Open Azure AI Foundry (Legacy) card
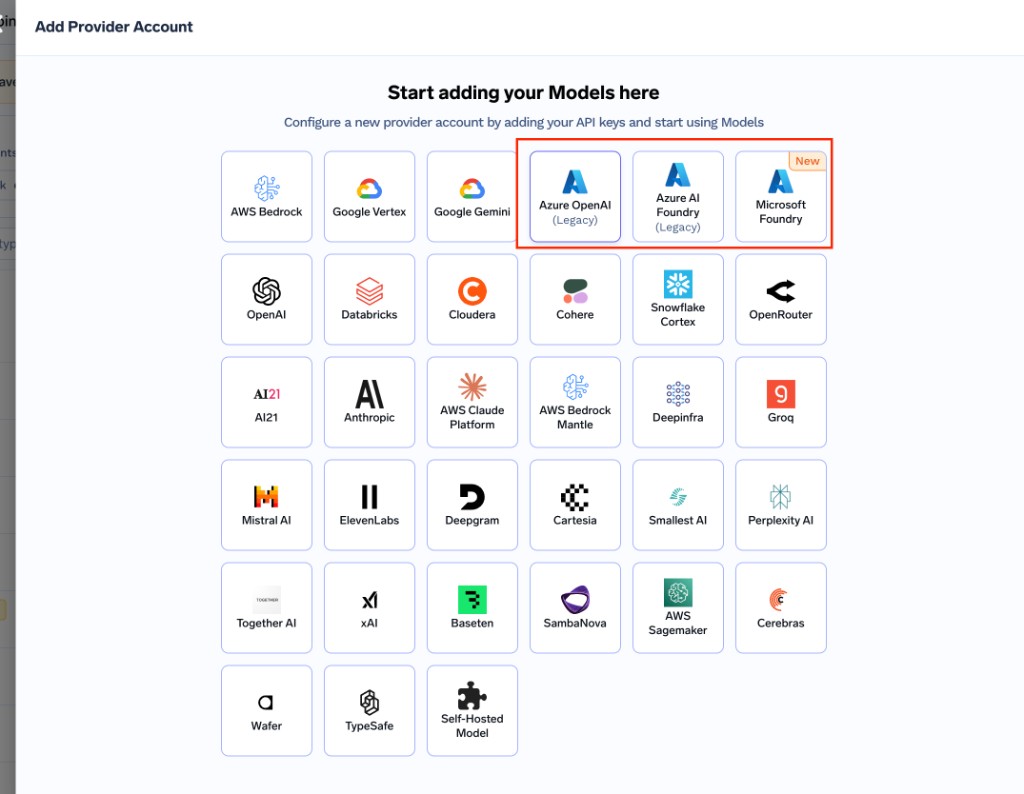This screenshot has height=794, width=1024. click(678, 197)
